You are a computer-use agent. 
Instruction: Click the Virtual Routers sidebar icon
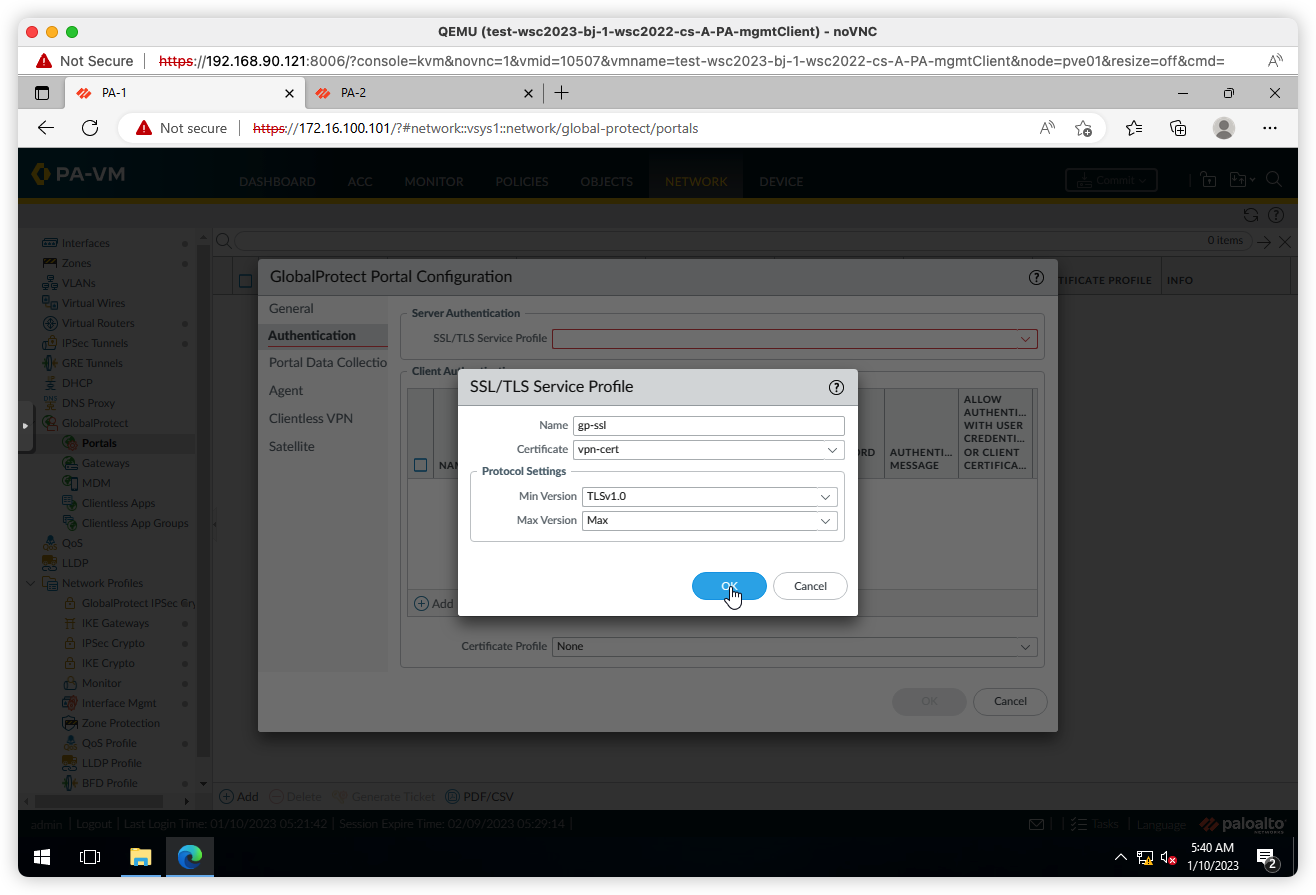coord(50,323)
